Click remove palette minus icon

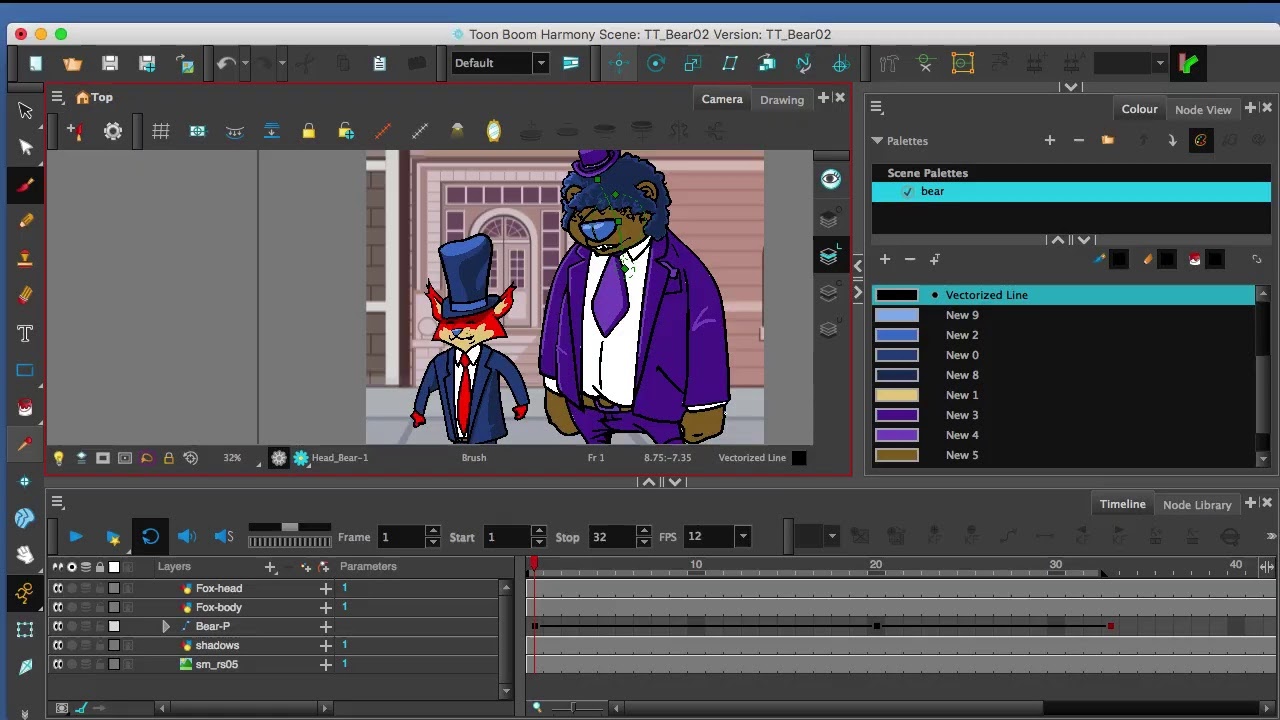pos(1078,141)
